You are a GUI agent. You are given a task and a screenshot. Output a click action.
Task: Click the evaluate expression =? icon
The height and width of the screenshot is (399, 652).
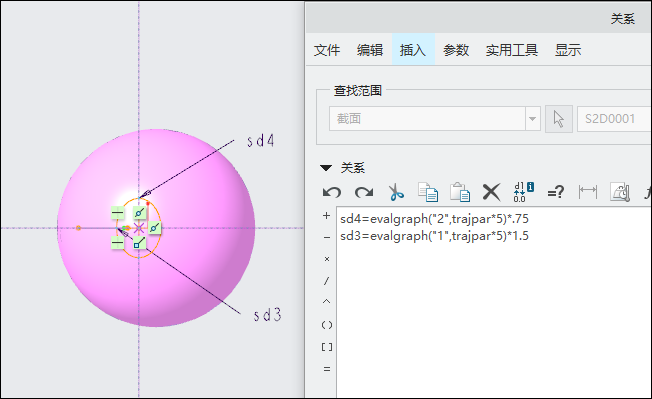point(556,192)
